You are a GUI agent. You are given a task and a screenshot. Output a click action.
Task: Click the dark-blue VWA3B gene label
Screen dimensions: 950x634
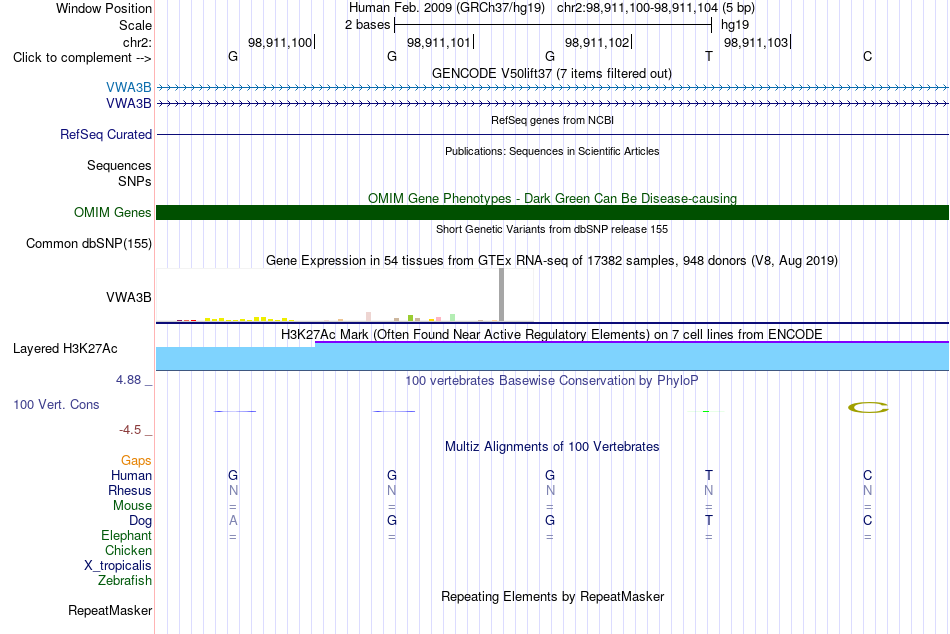click(x=128, y=104)
